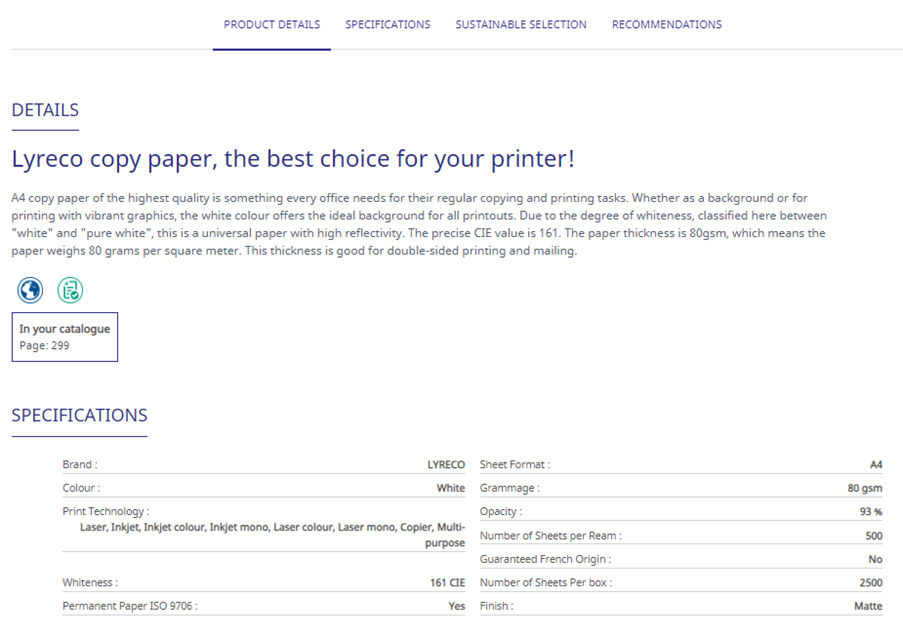Select the Finish value Matte

click(x=868, y=606)
